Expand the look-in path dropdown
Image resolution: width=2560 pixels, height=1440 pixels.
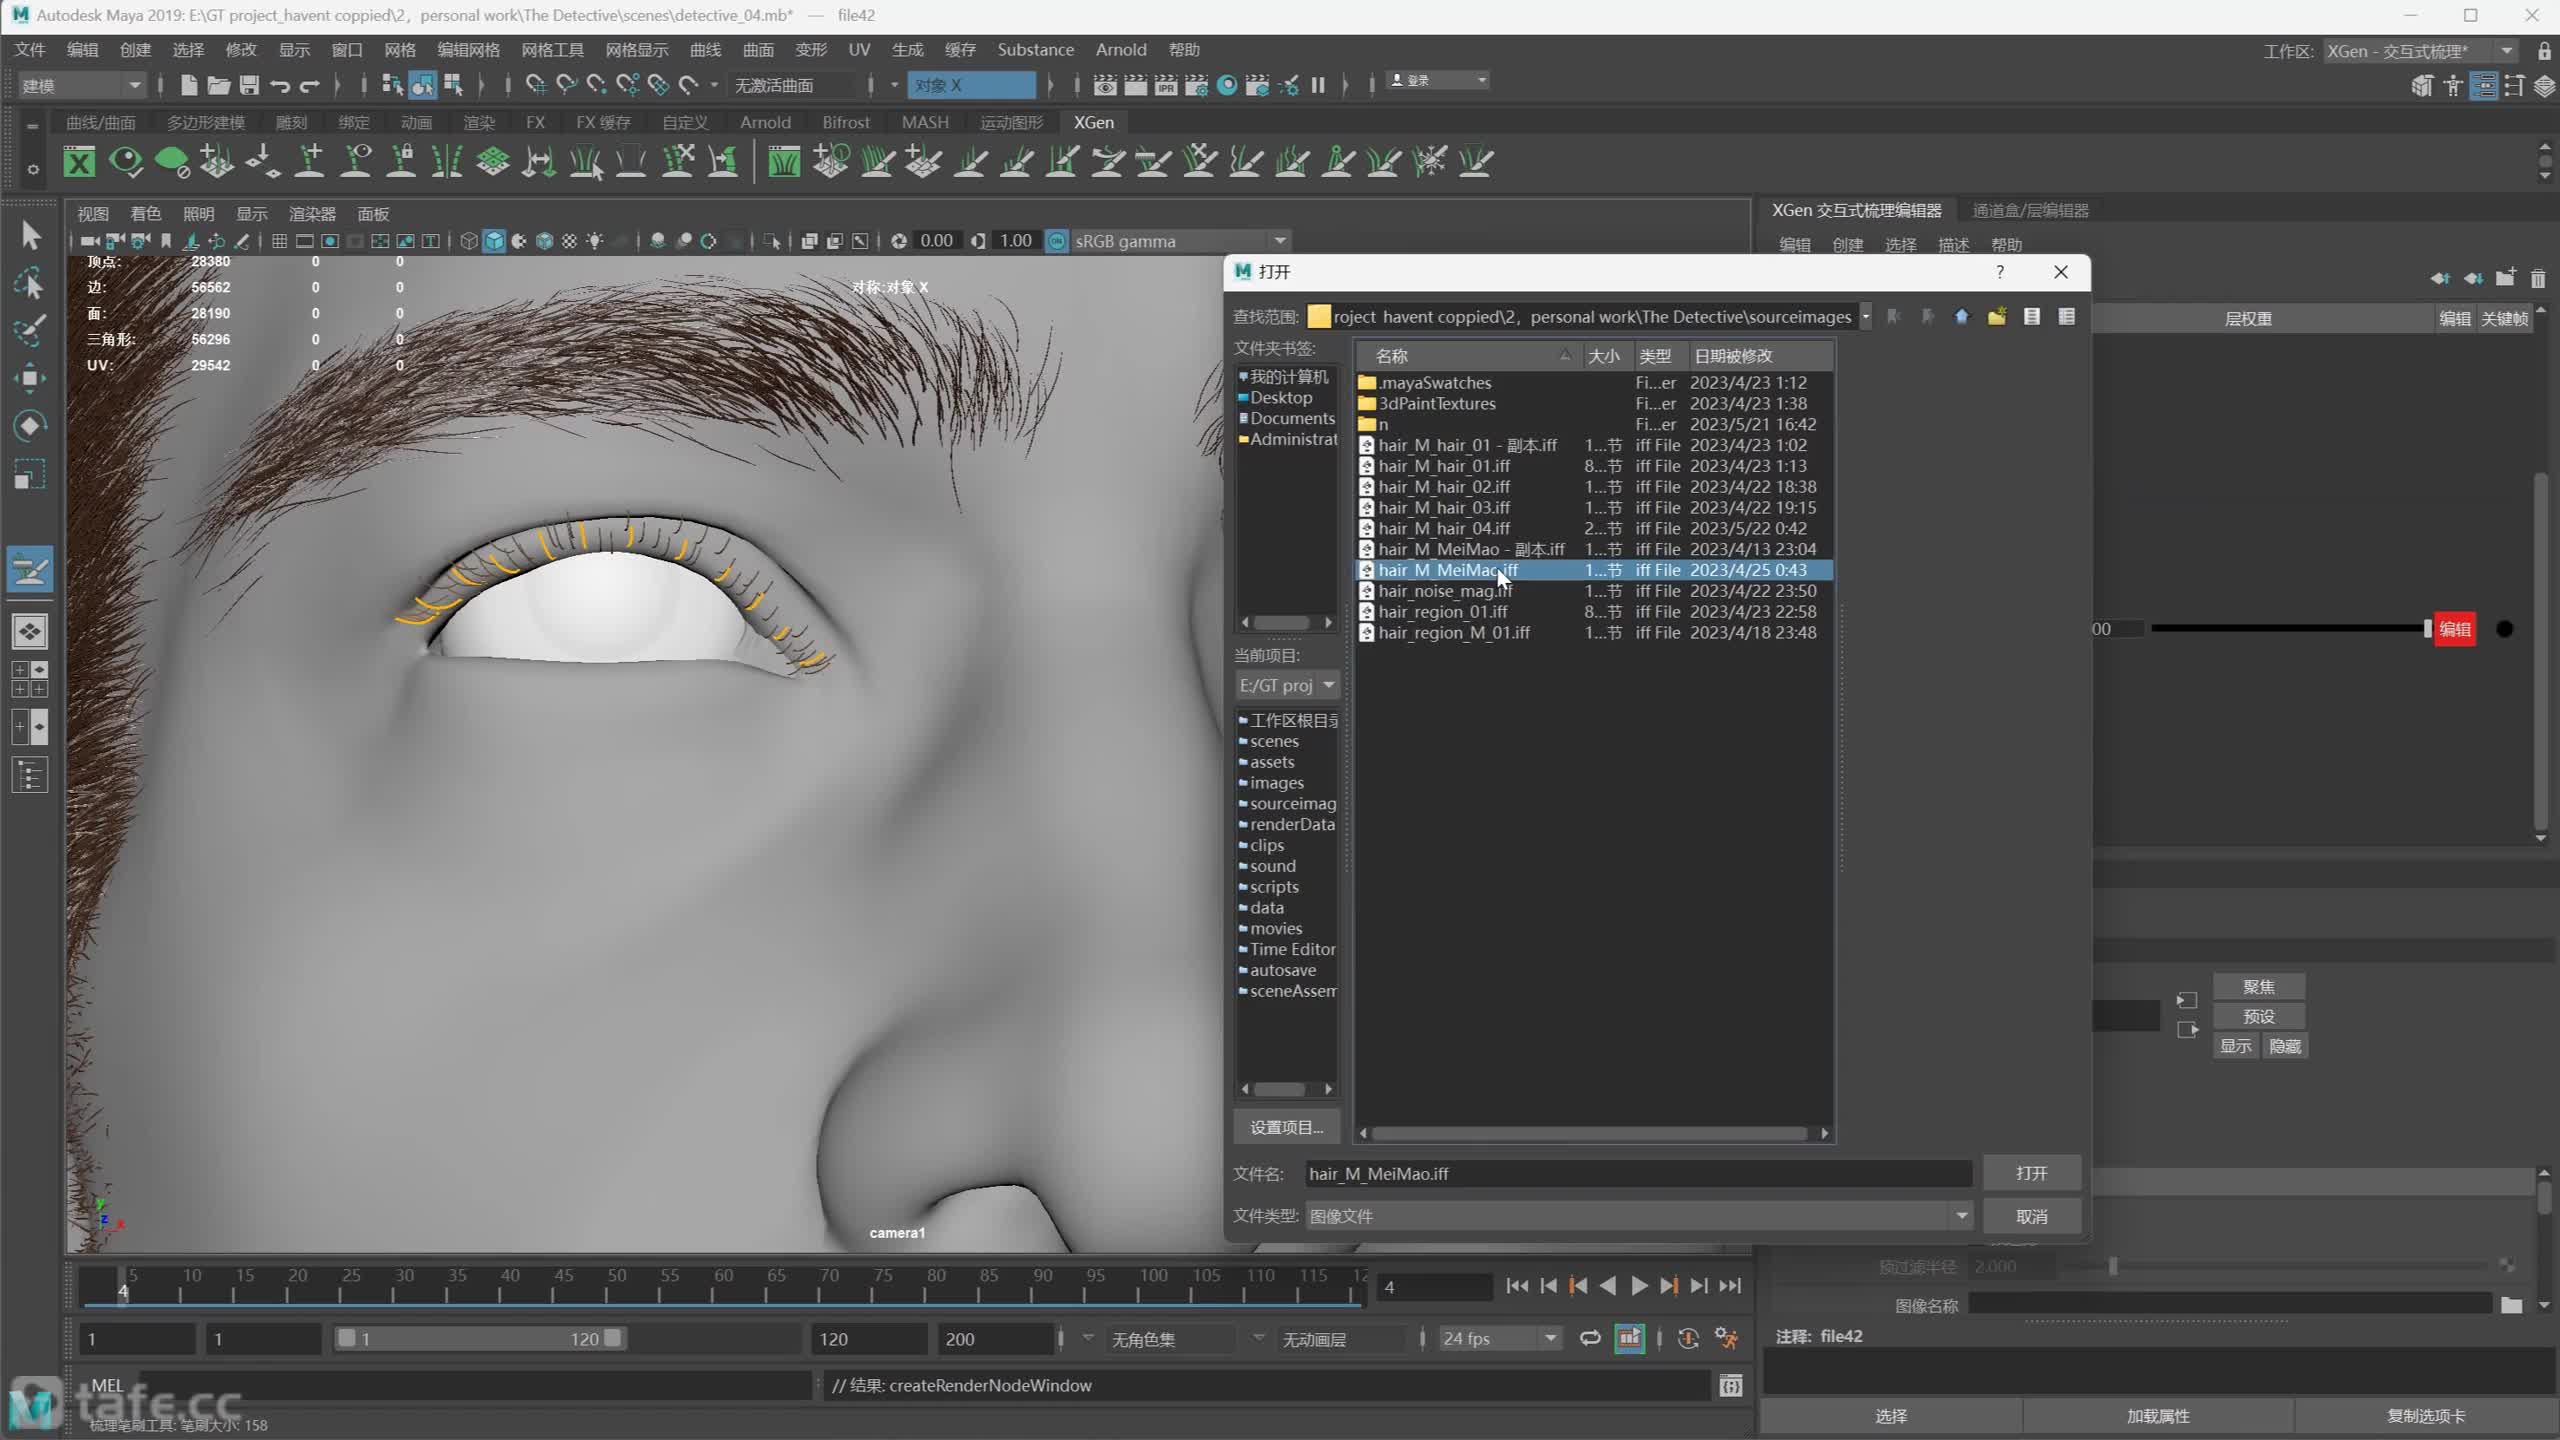(x=1866, y=317)
